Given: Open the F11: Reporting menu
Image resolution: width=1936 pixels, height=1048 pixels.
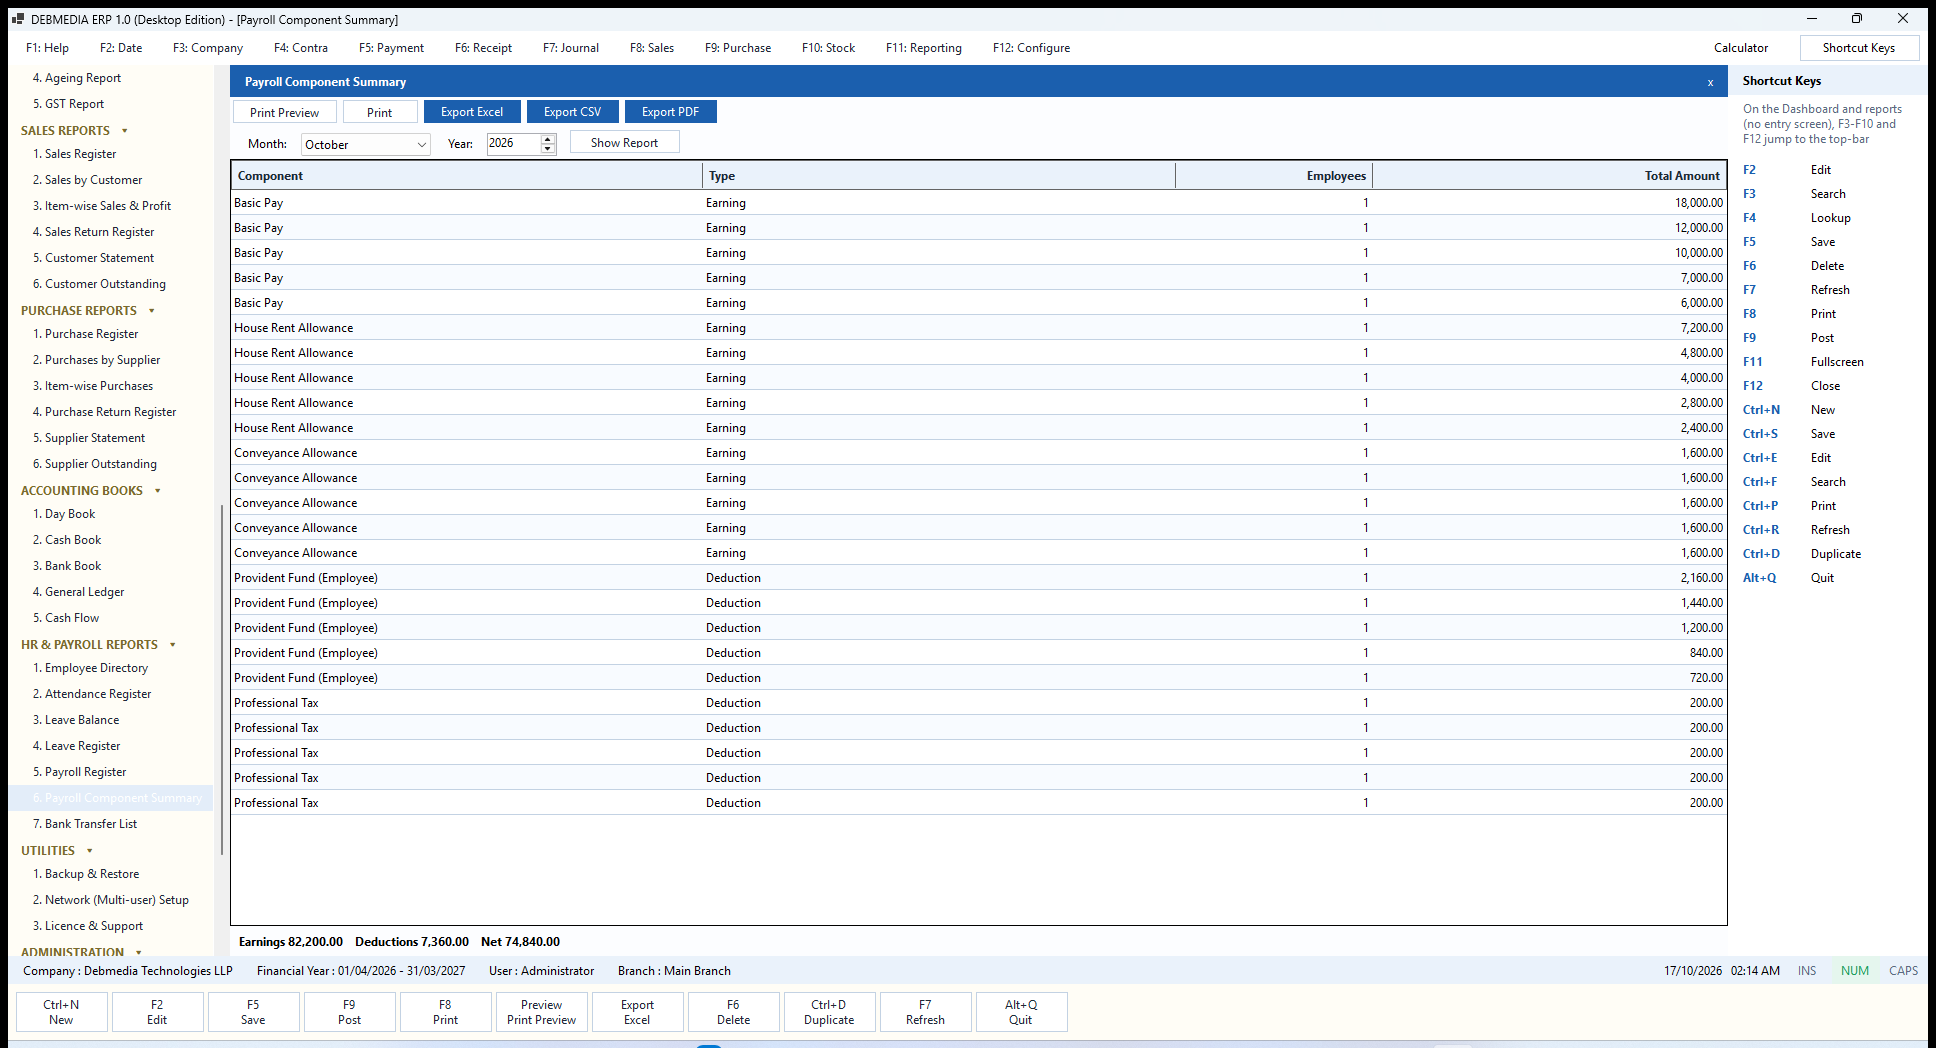Looking at the screenshot, I should tap(924, 48).
